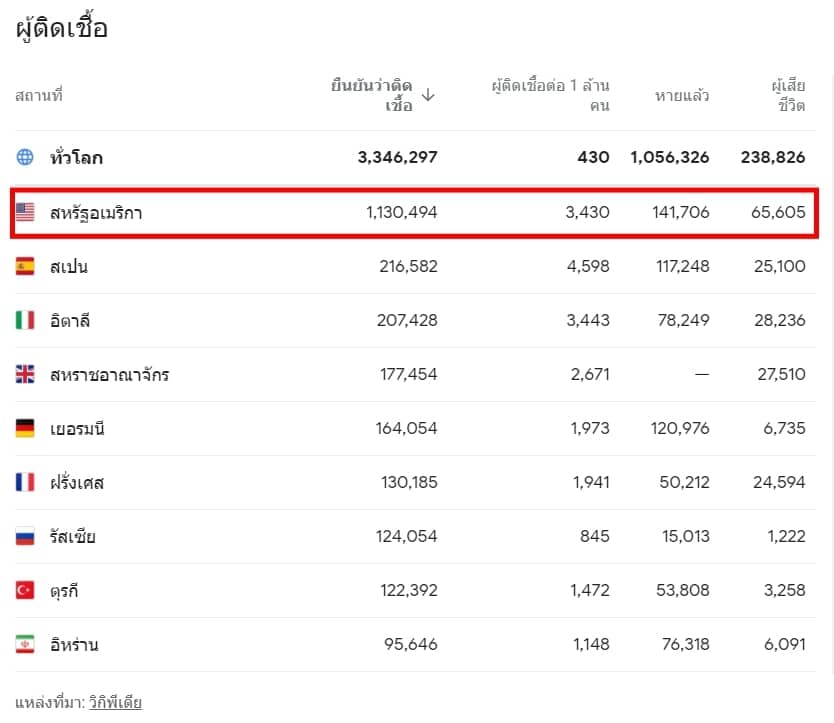The image size is (834, 723).
Task: Click the France flag icon
Action: point(25,482)
